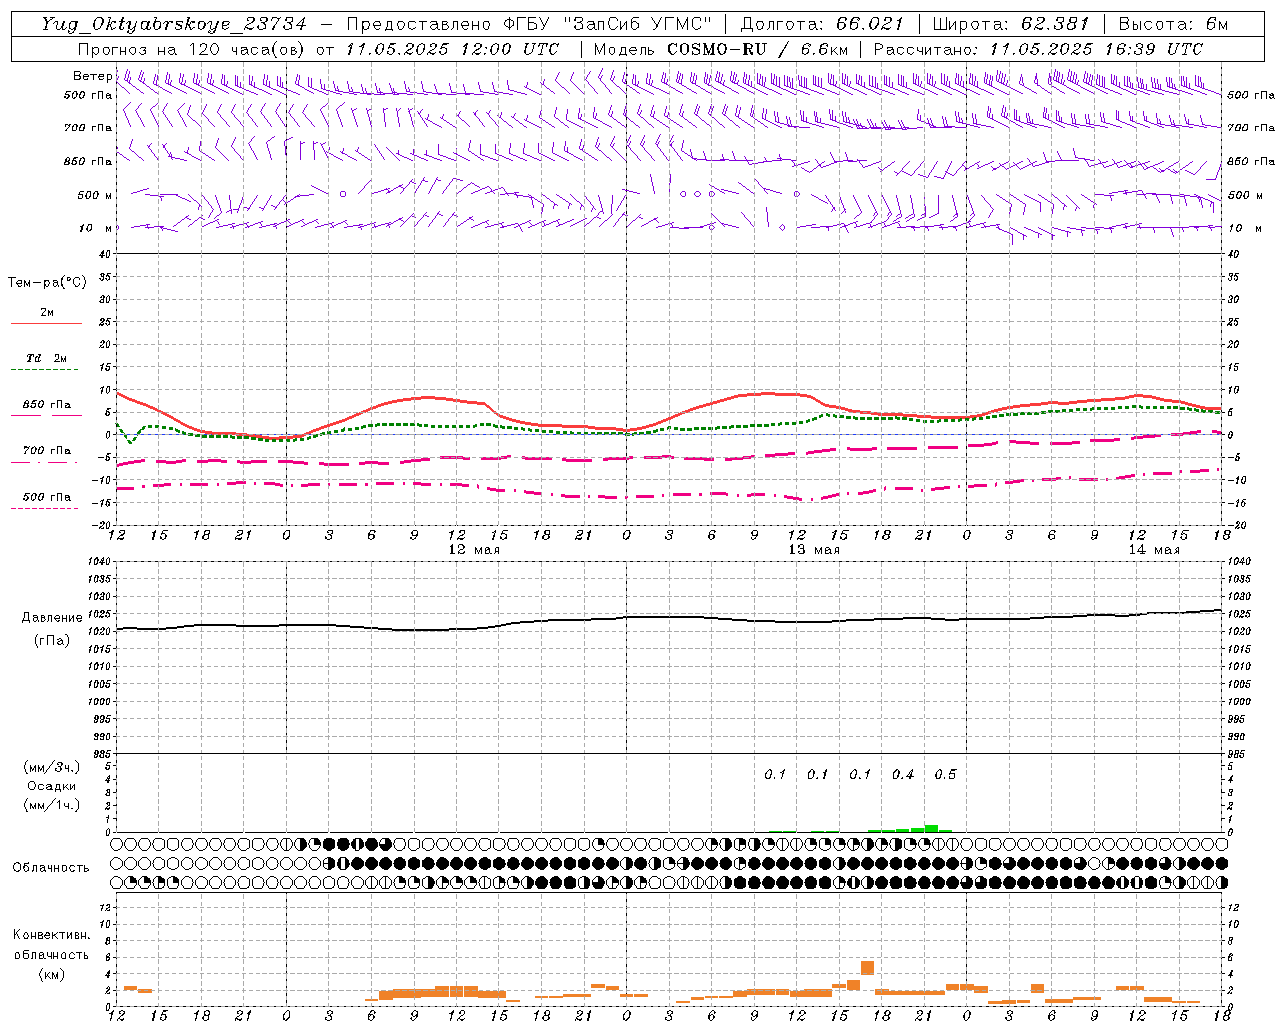Click the 12 мая date label
Screen dimensions: 1280x1024
click(x=474, y=549)
